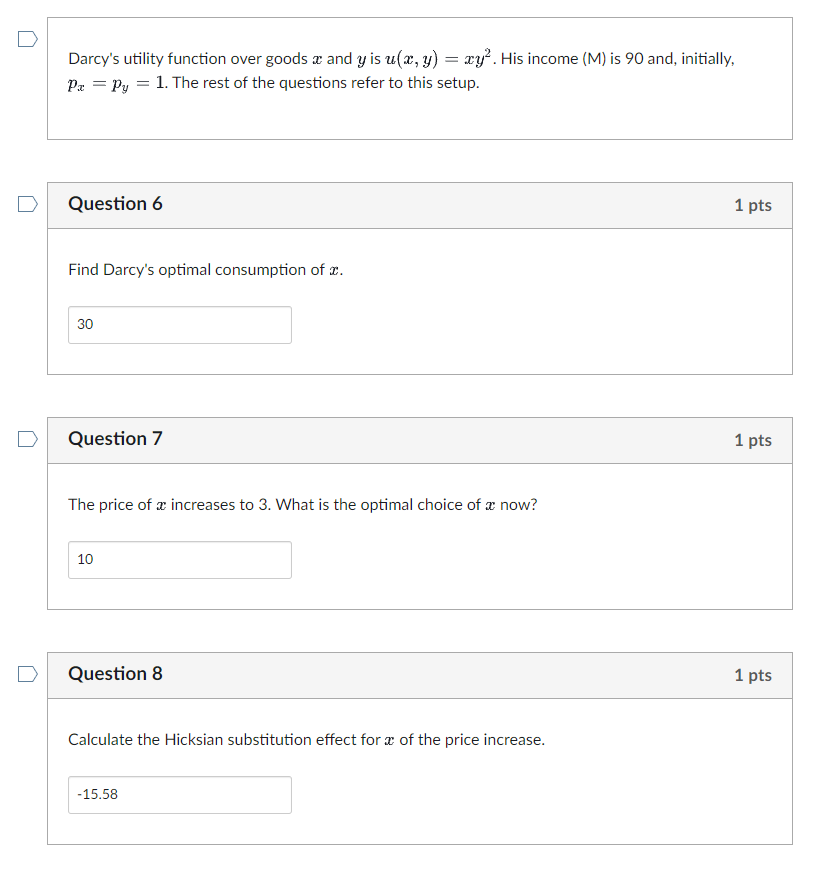831x874 pixels.
Task: Select the answer box showing 10
Action: [x=180, y=559]
